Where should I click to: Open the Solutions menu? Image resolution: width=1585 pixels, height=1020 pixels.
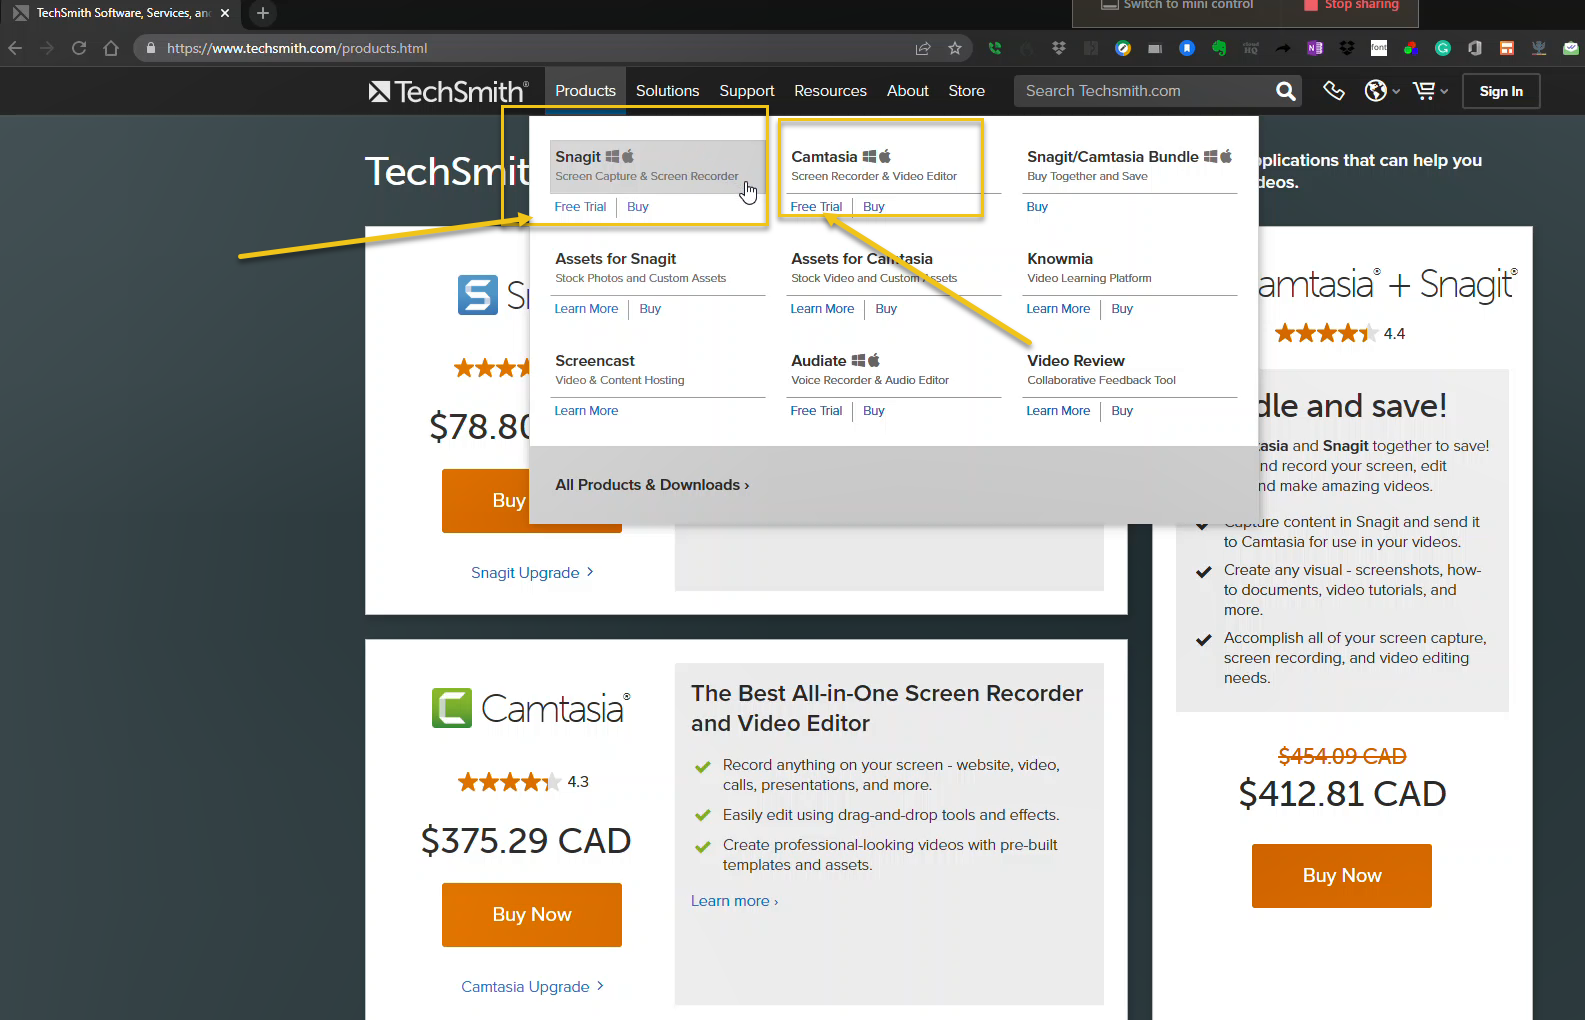[x=668, y=91]
